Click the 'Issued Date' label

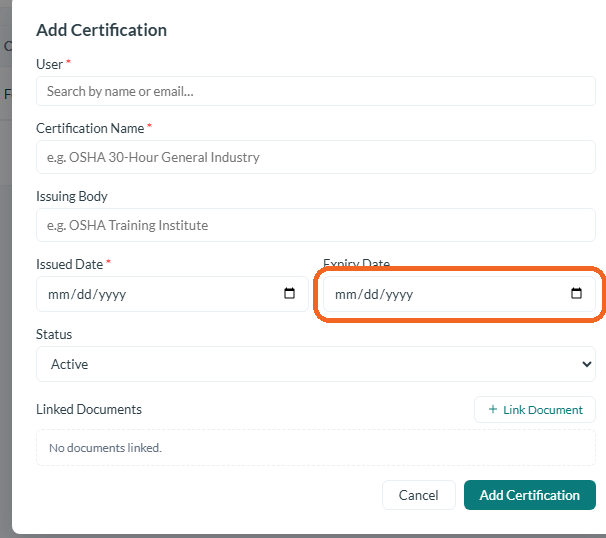coord(70,264)
